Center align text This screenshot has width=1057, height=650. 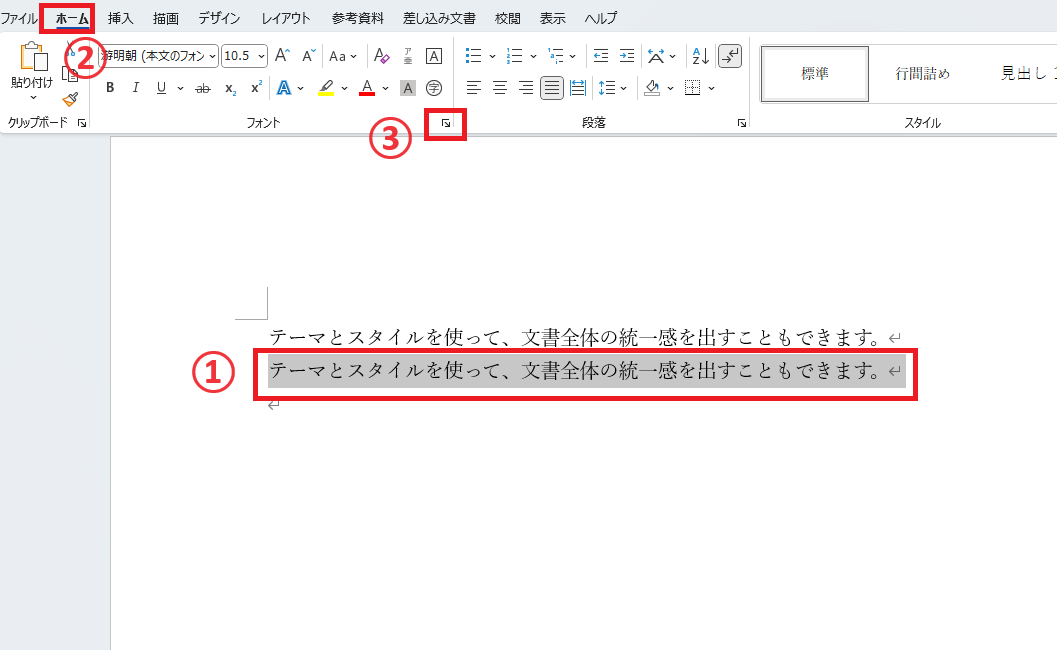[x=500, y=88]
